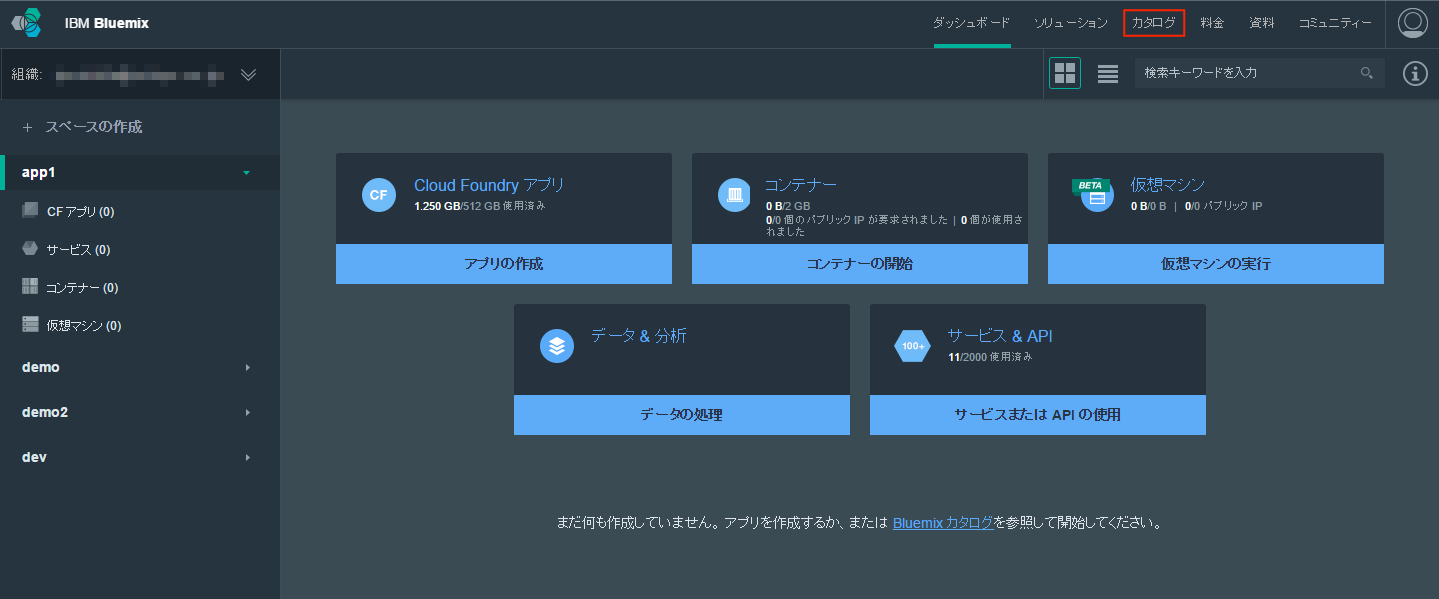Click the 1.250 GB/512 GB usage text
The height and width of the screenshot is (599, 1439).
480,206
